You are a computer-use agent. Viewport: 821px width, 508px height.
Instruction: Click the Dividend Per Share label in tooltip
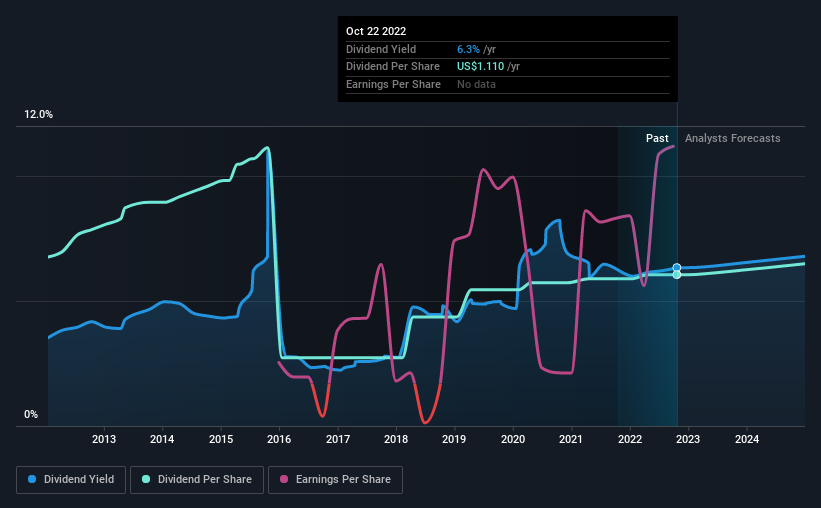393,67
